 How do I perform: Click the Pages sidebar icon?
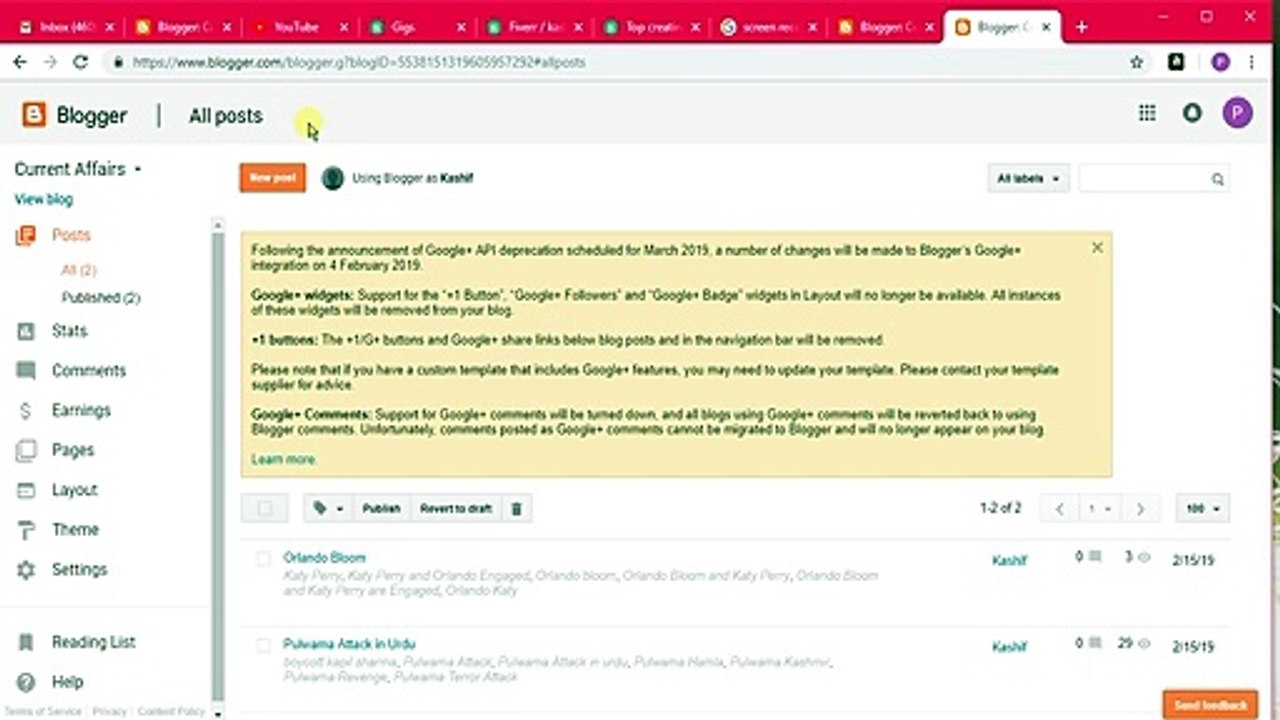tap(26, 451)
